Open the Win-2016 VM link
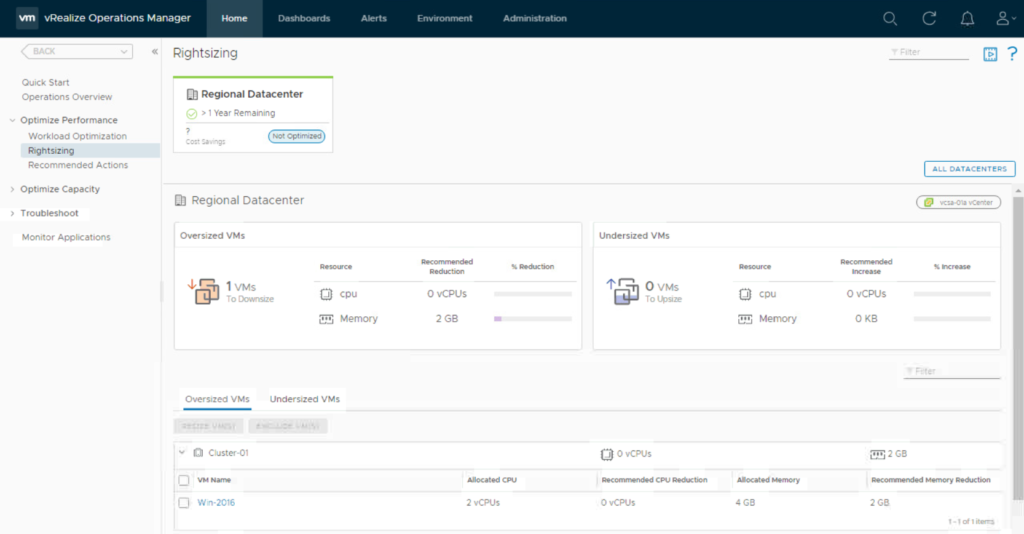The width and height of the screenshot is (1024, 534). click(216, 503)
